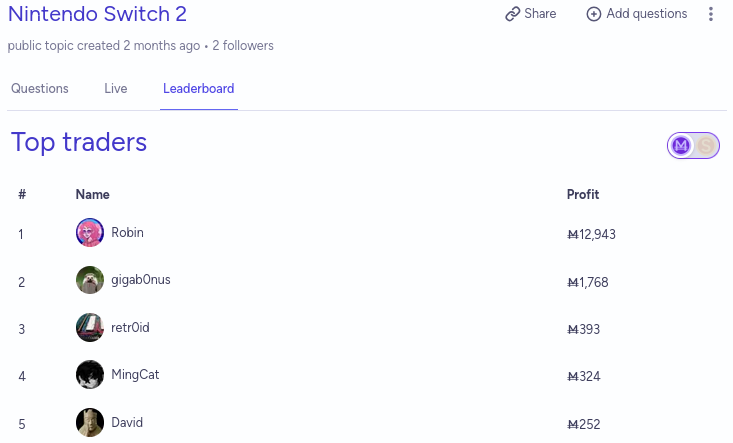Open David's profile link
This screenshot has height=443, width=733.
click(127, 423)
